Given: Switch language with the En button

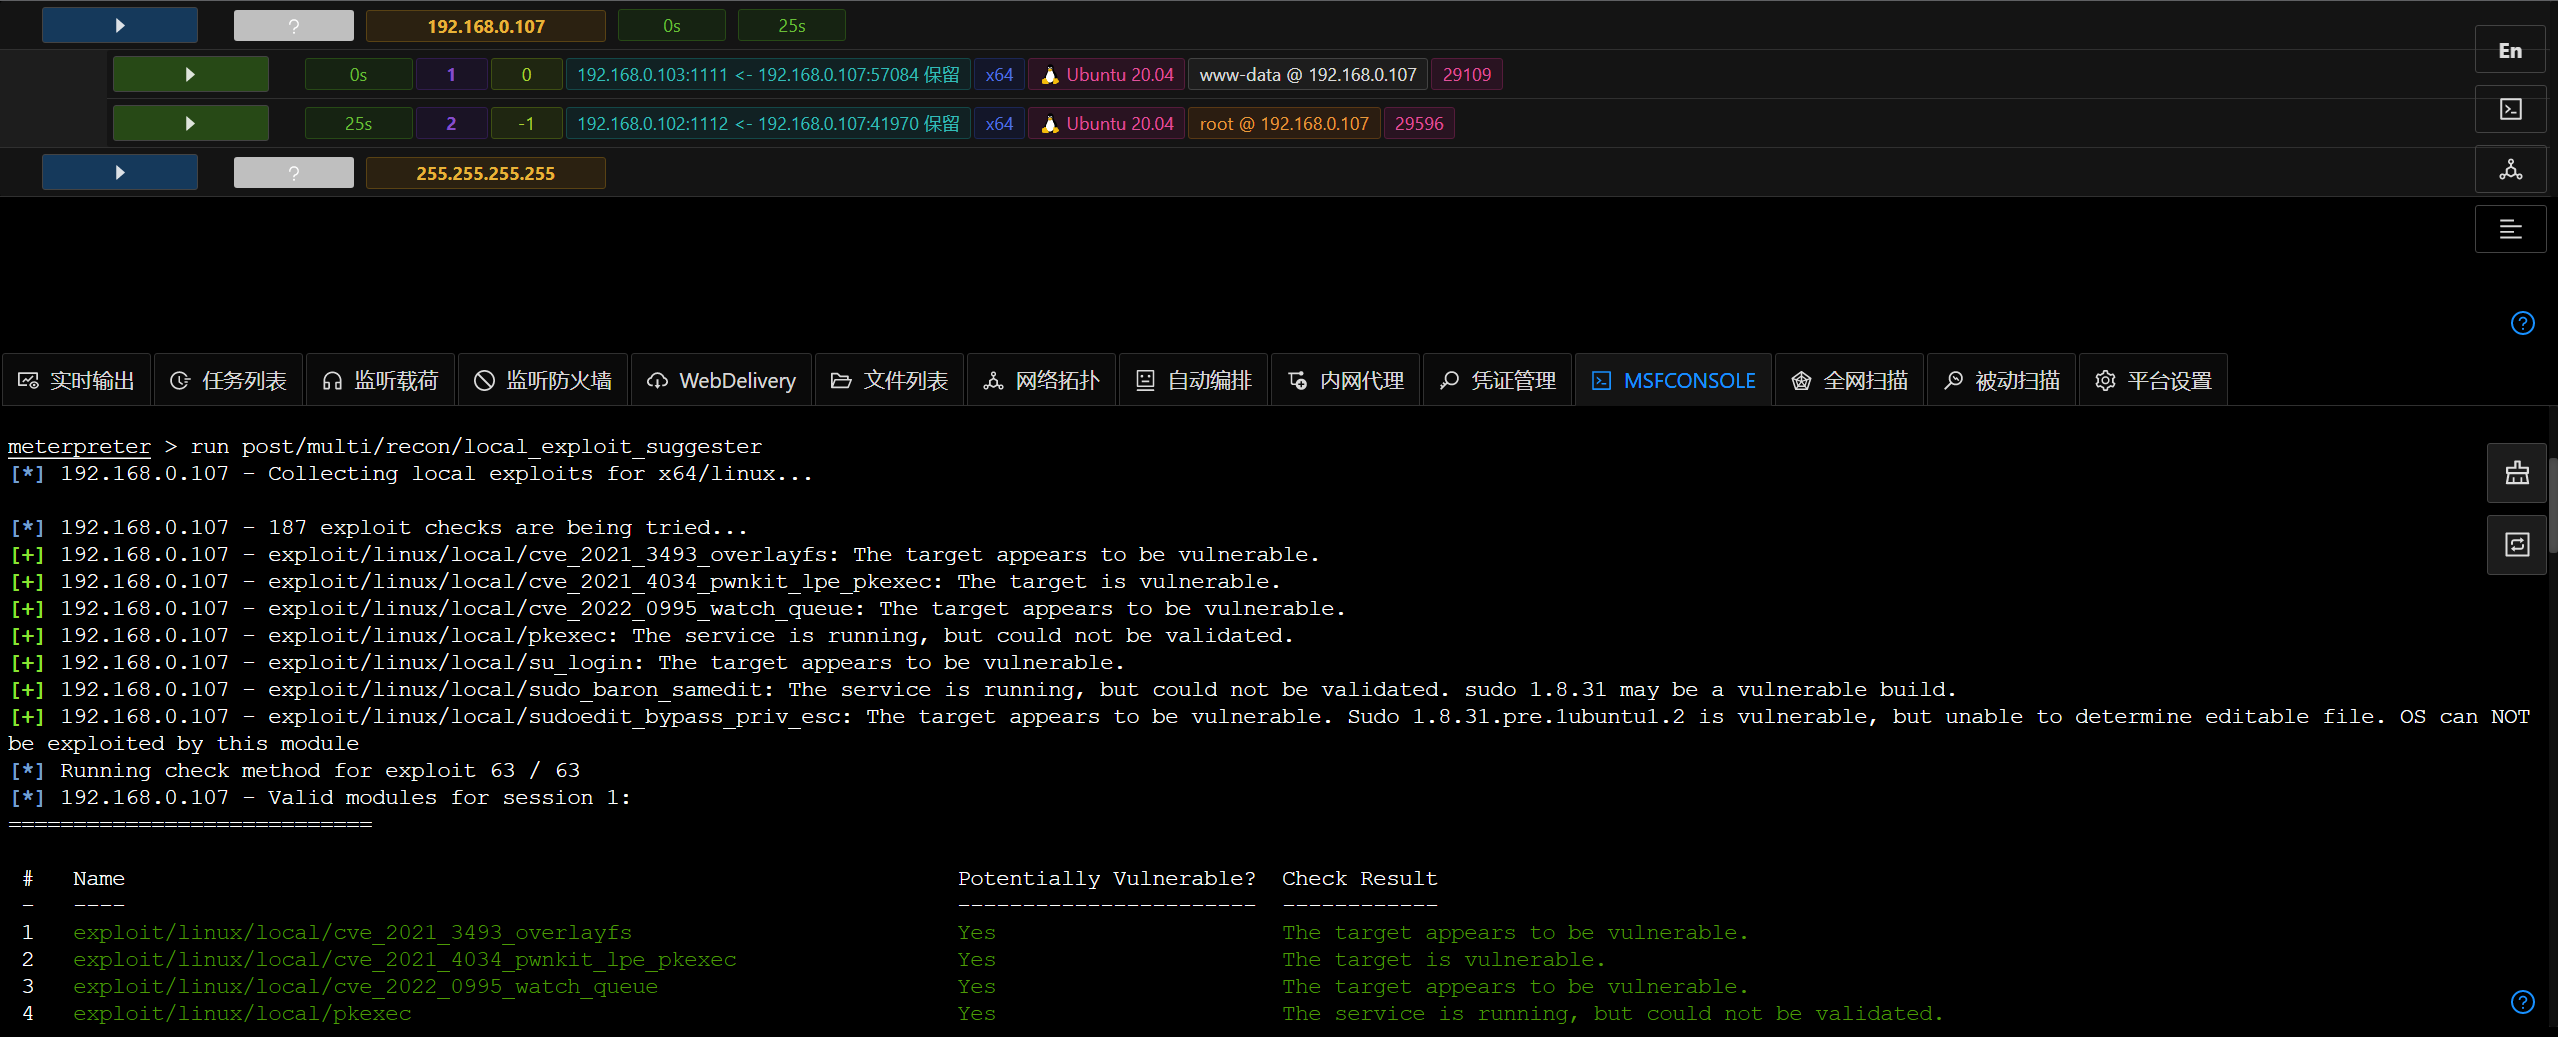Looking at the screenshot, I should [2510, 50].
